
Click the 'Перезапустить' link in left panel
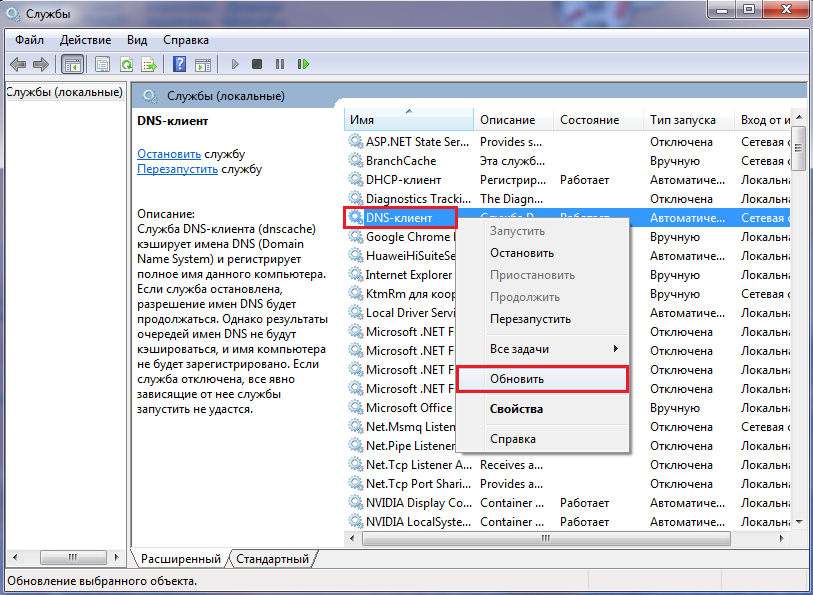click(x=177, y=169)
